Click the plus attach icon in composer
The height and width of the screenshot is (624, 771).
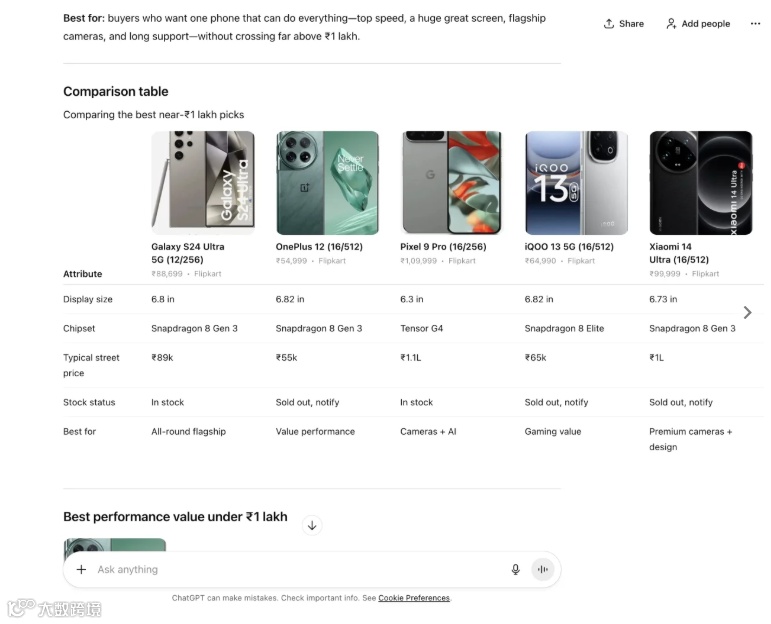click(x=81, y=570)
